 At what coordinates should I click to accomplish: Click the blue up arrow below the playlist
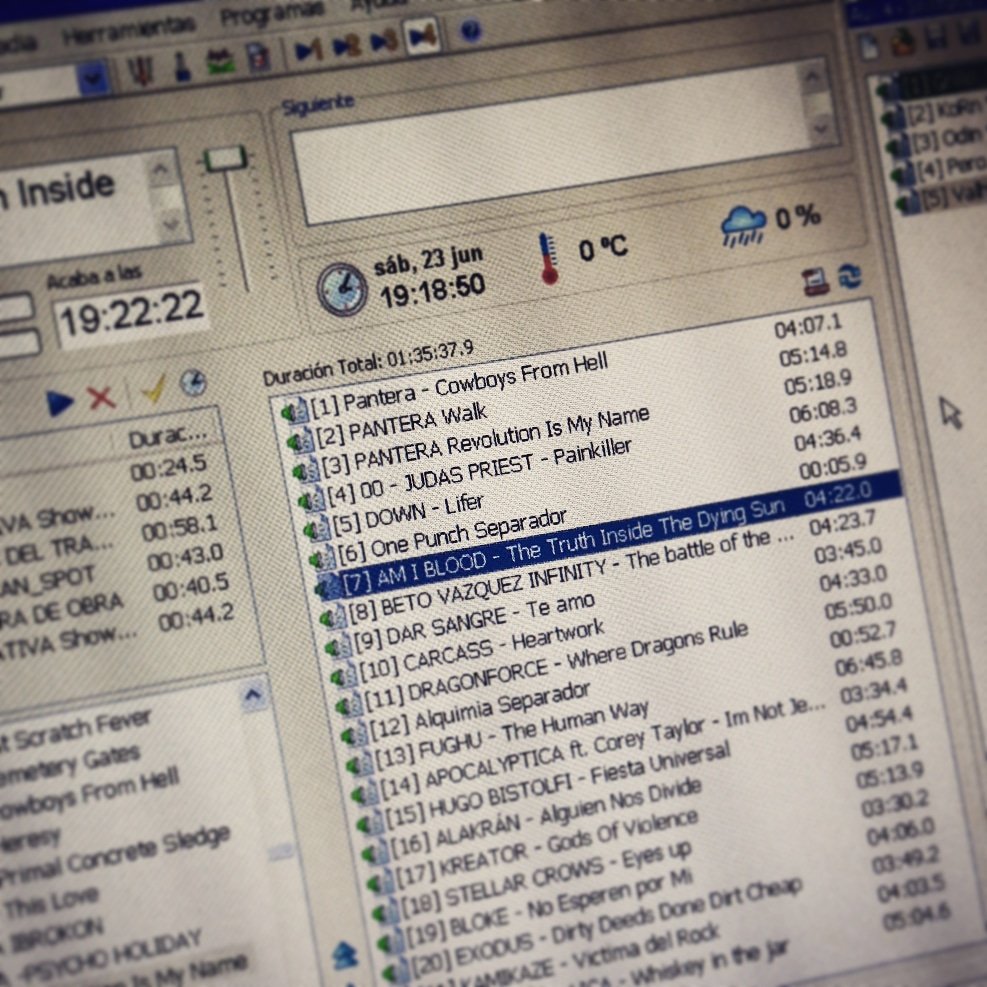pos(344,955)
